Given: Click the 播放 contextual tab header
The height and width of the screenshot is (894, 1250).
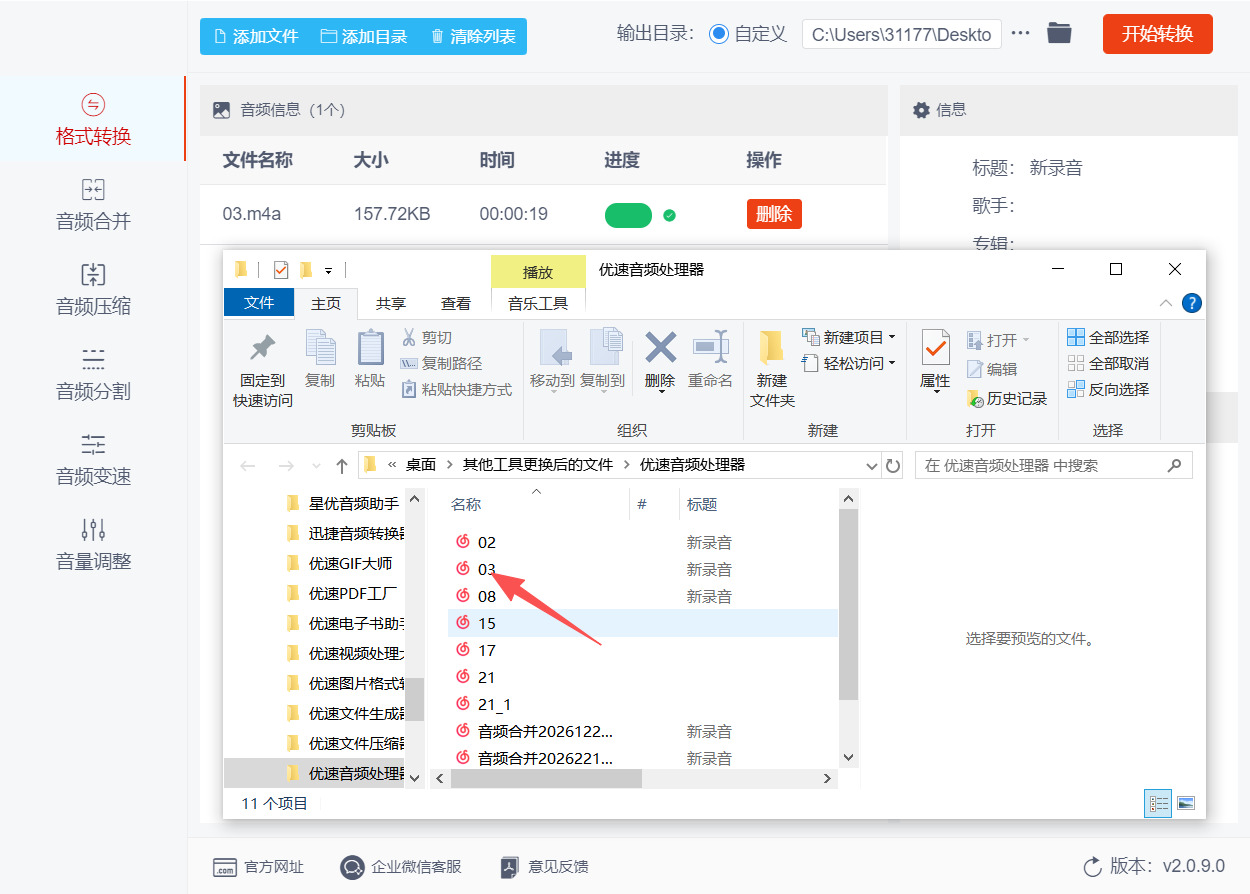Looking at the screenshot, I should point(538,272).
